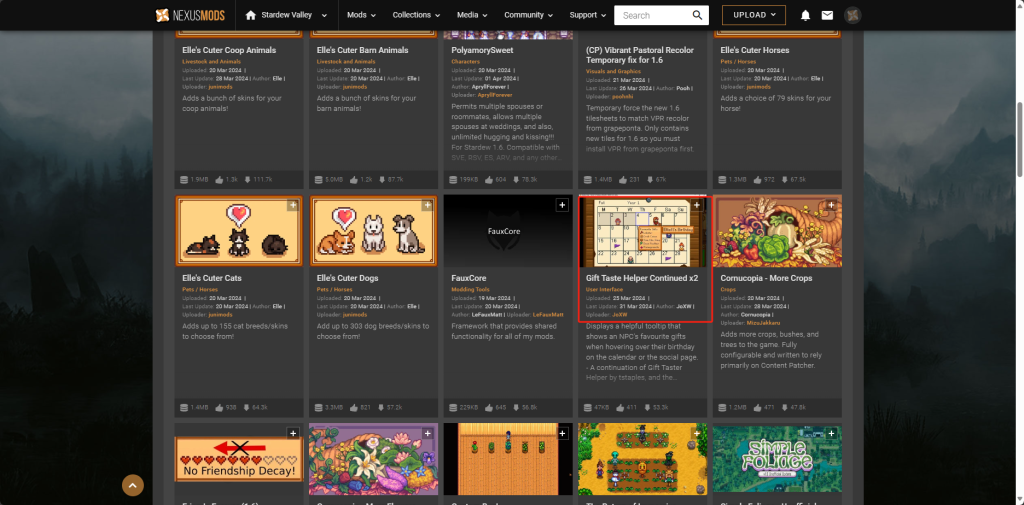Click the search magnifier icon
This screenshot has height=505, width=1024.
click(698, 15)
